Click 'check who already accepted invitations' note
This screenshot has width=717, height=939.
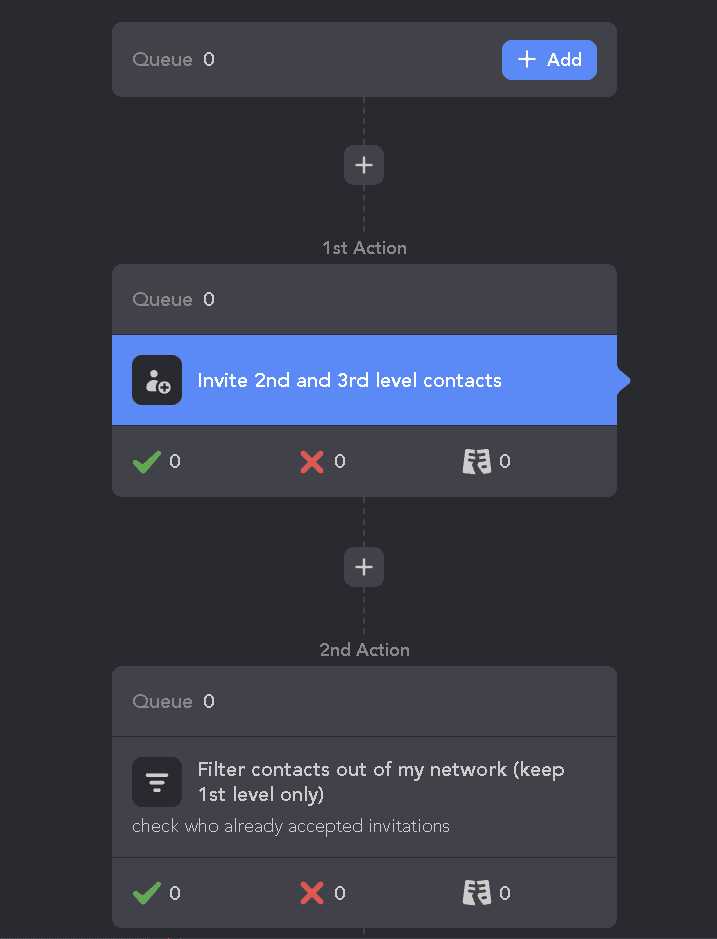coord(291,826)
